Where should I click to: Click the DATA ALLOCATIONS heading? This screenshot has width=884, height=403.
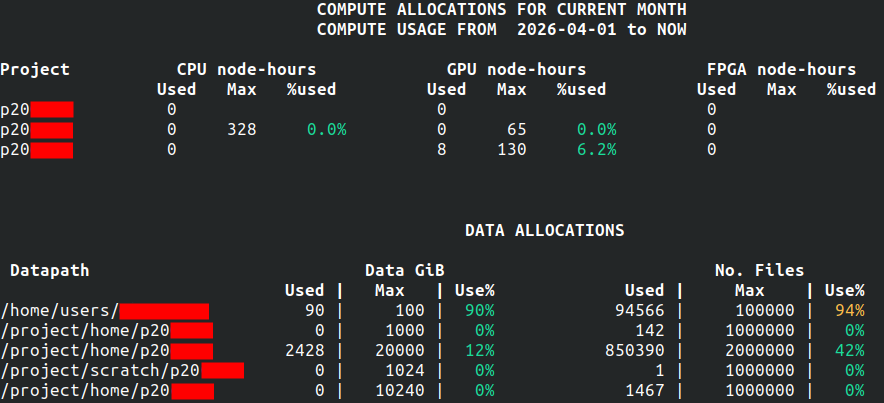click(544, 230)
